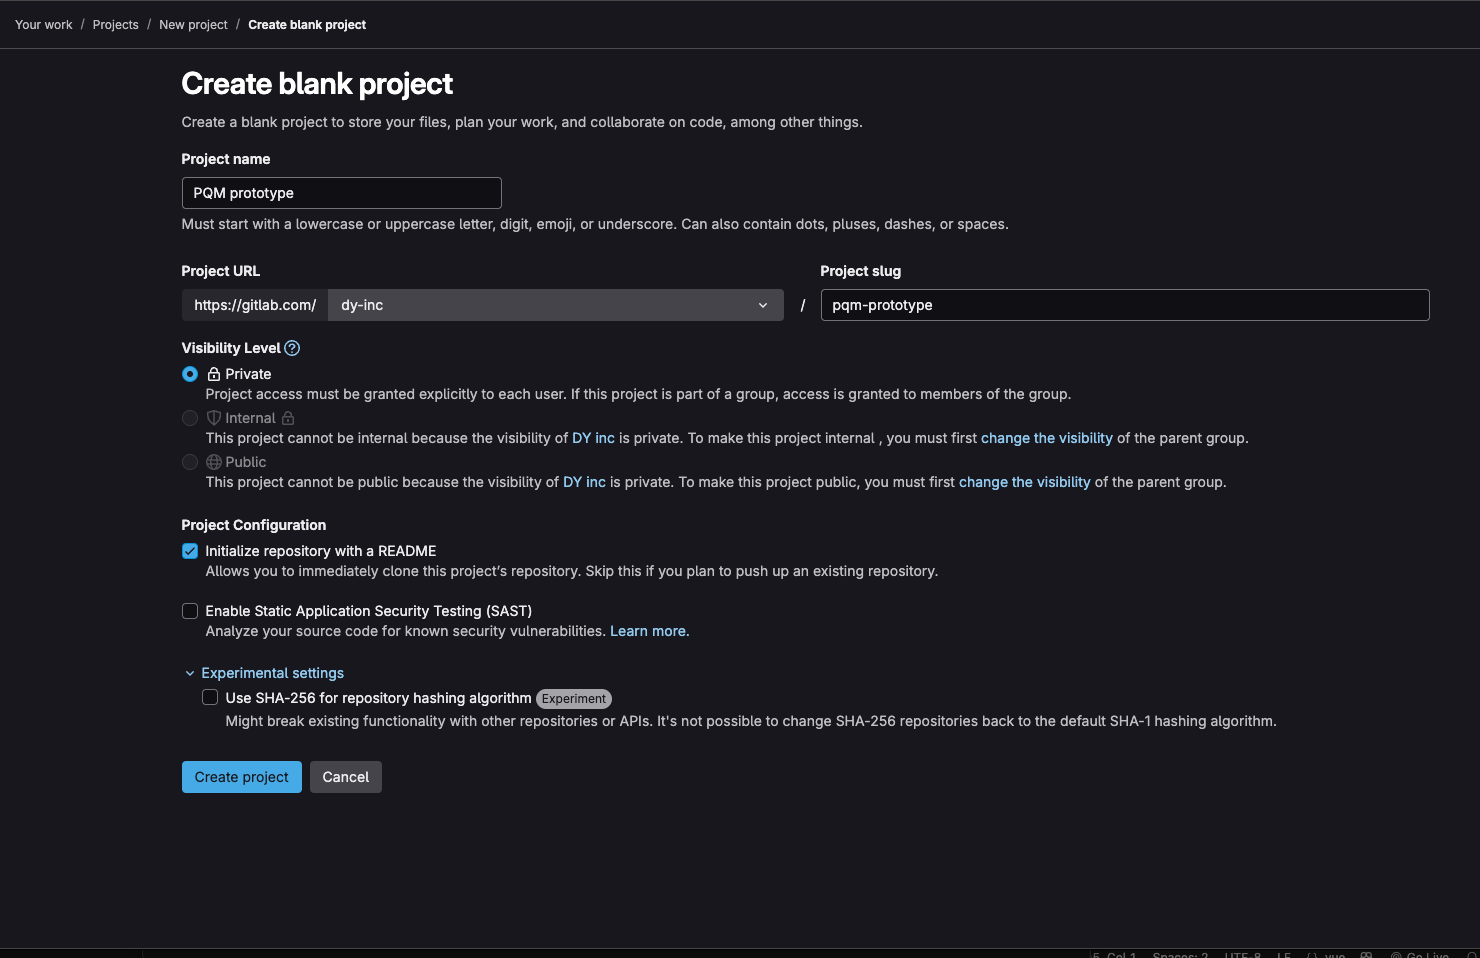Viewport: 1480px width, 958px height.
Task: Click into the Project slug field
Action: click(1124, 305)
